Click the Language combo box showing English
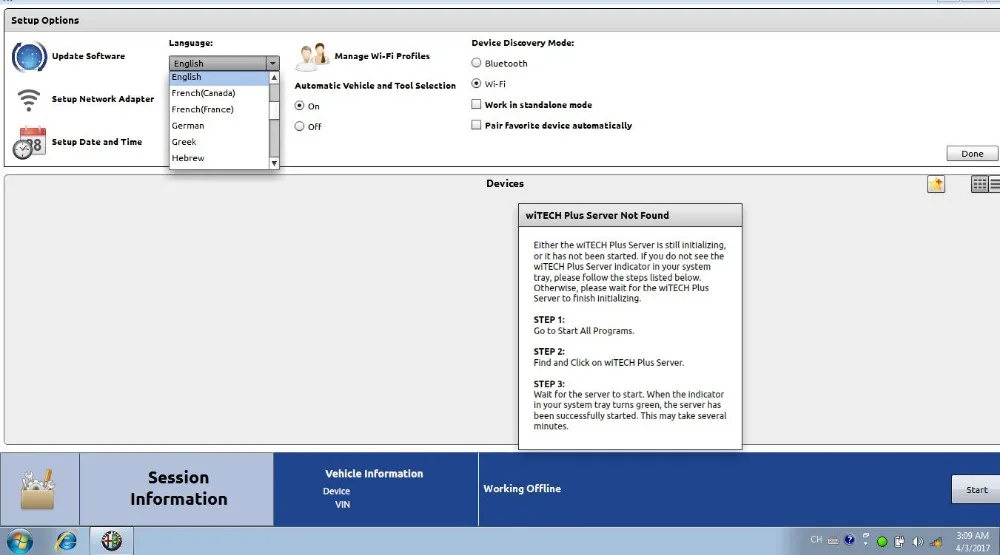The image size is (1000, 555). click(x=224, y=63)
